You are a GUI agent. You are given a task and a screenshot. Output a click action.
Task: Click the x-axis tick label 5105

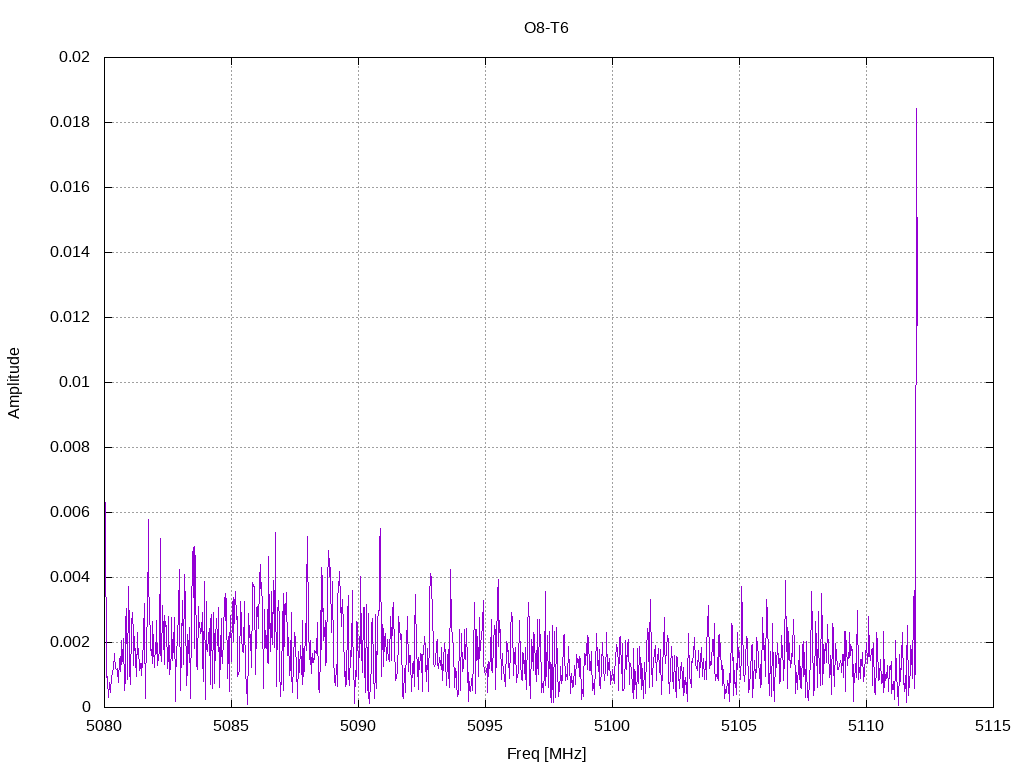[x=739, y=726]
